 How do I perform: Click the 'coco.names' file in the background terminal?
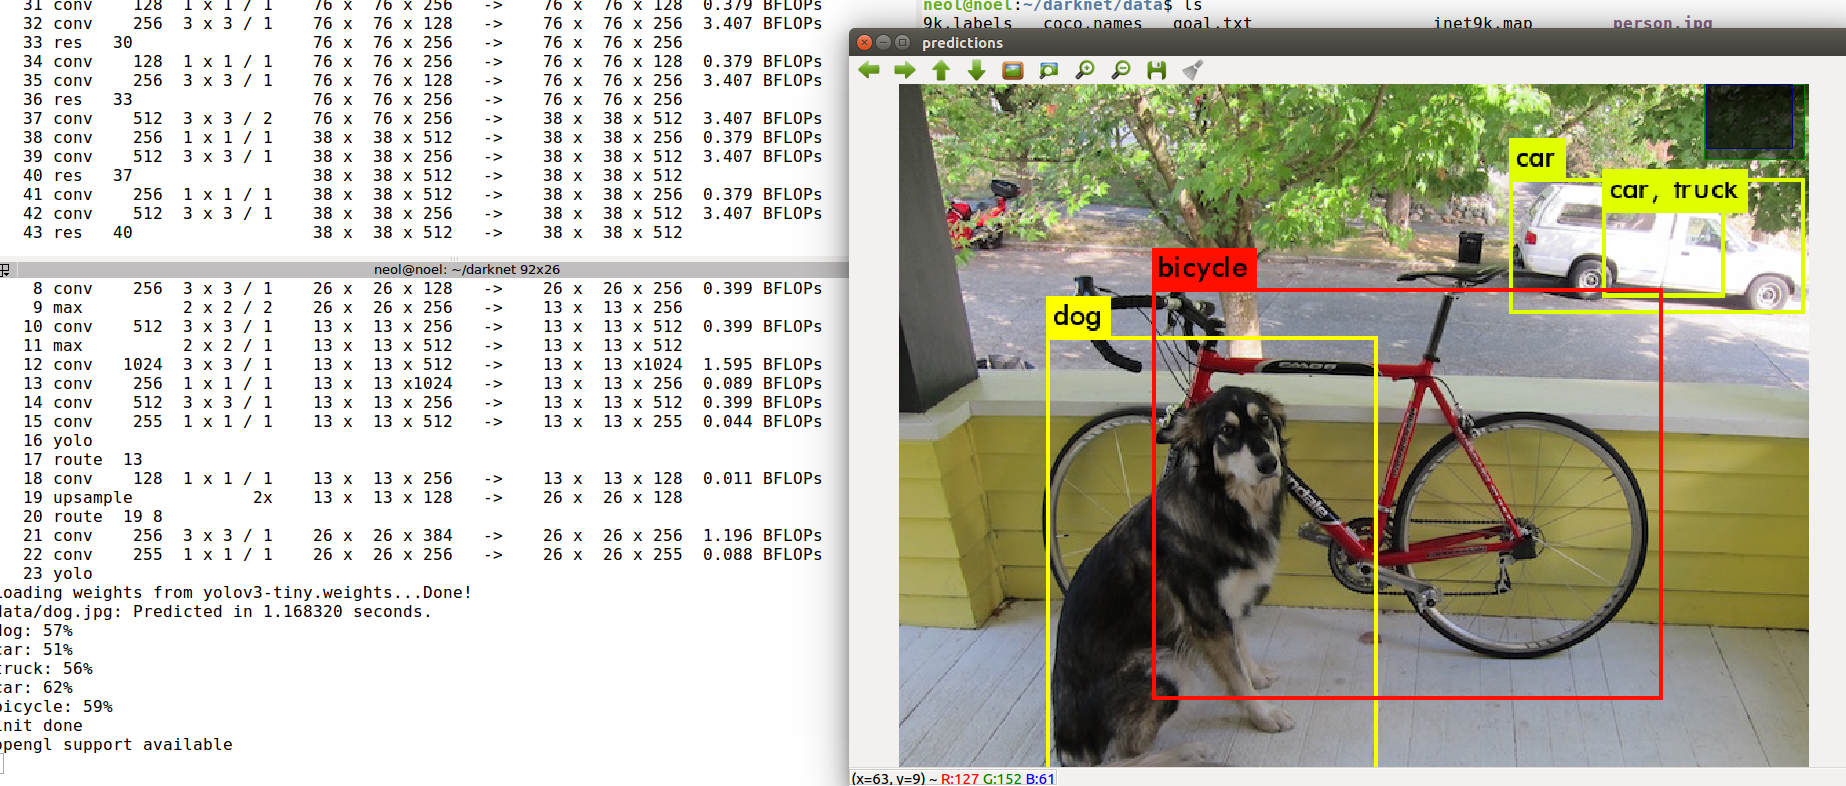[x=1093, y=23]
